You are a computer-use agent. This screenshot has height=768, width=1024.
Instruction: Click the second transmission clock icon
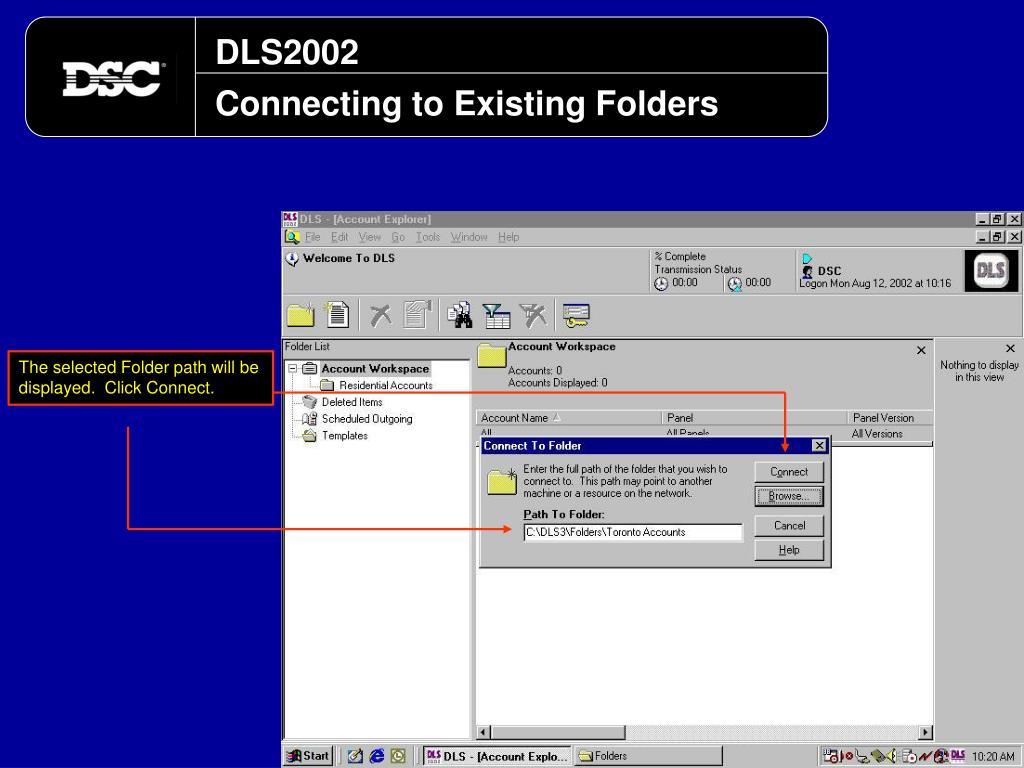click(735, 283)
